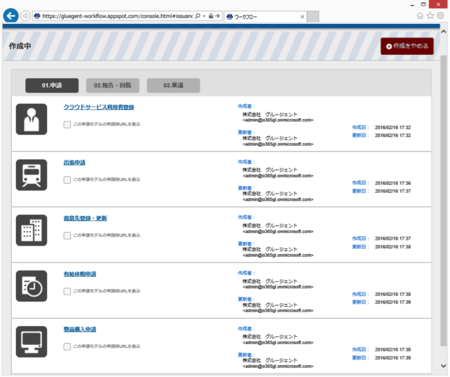450x377 pixels.
Task: Check URL display box under 出張申請
Action: (x=67, y=180)
